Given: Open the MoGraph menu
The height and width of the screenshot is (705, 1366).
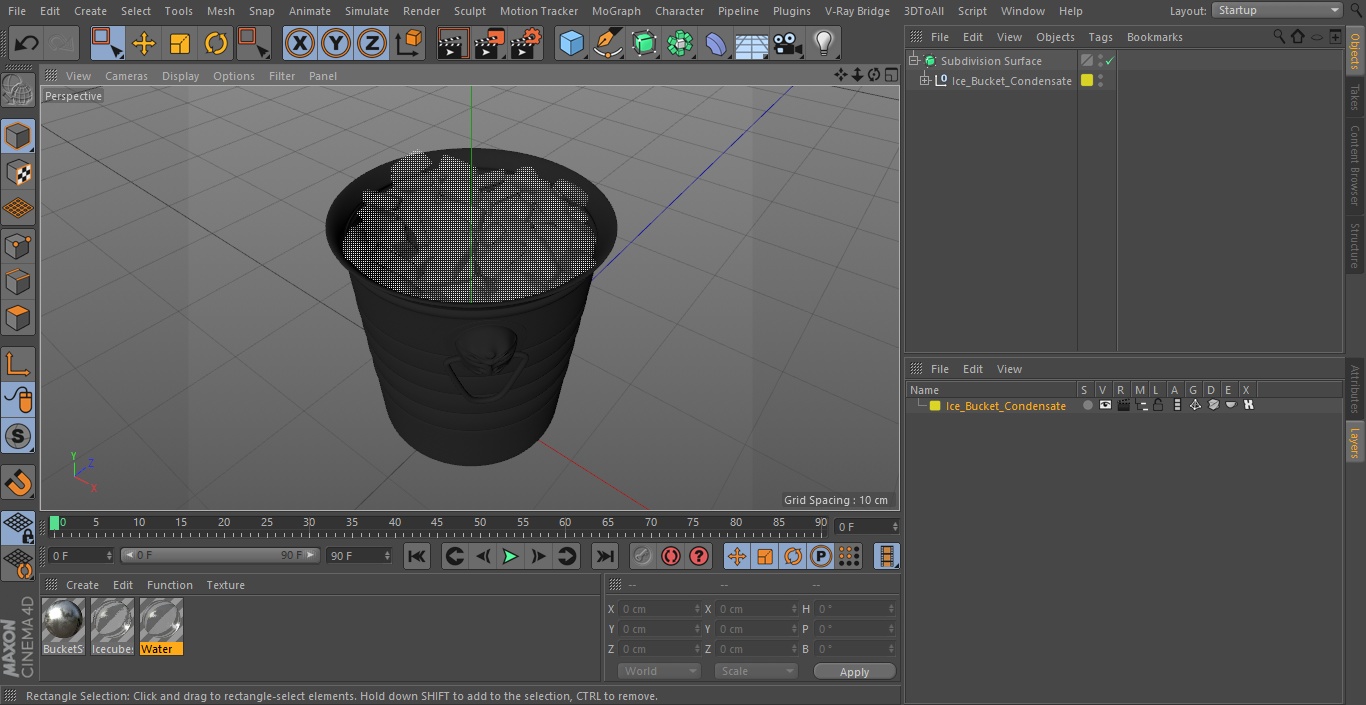Looking at the screenshot, I should [616, 11].
